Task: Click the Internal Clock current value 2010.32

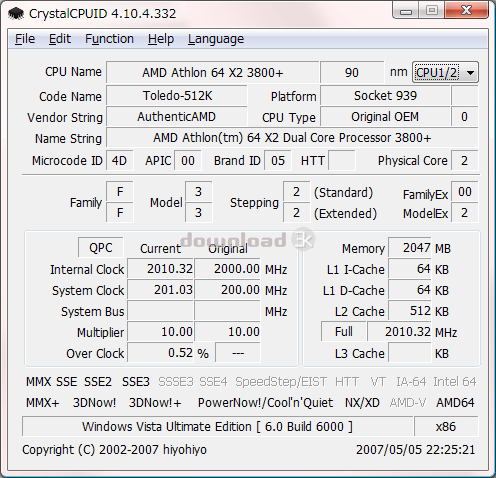Action: [x=160, y=269]
